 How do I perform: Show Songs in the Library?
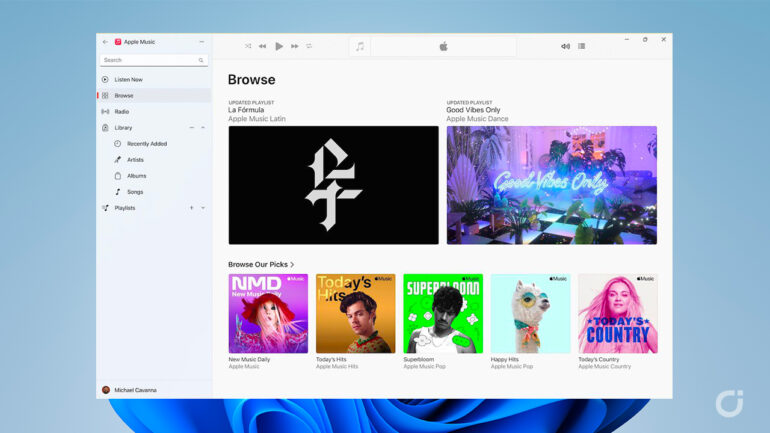pos(134,192)
